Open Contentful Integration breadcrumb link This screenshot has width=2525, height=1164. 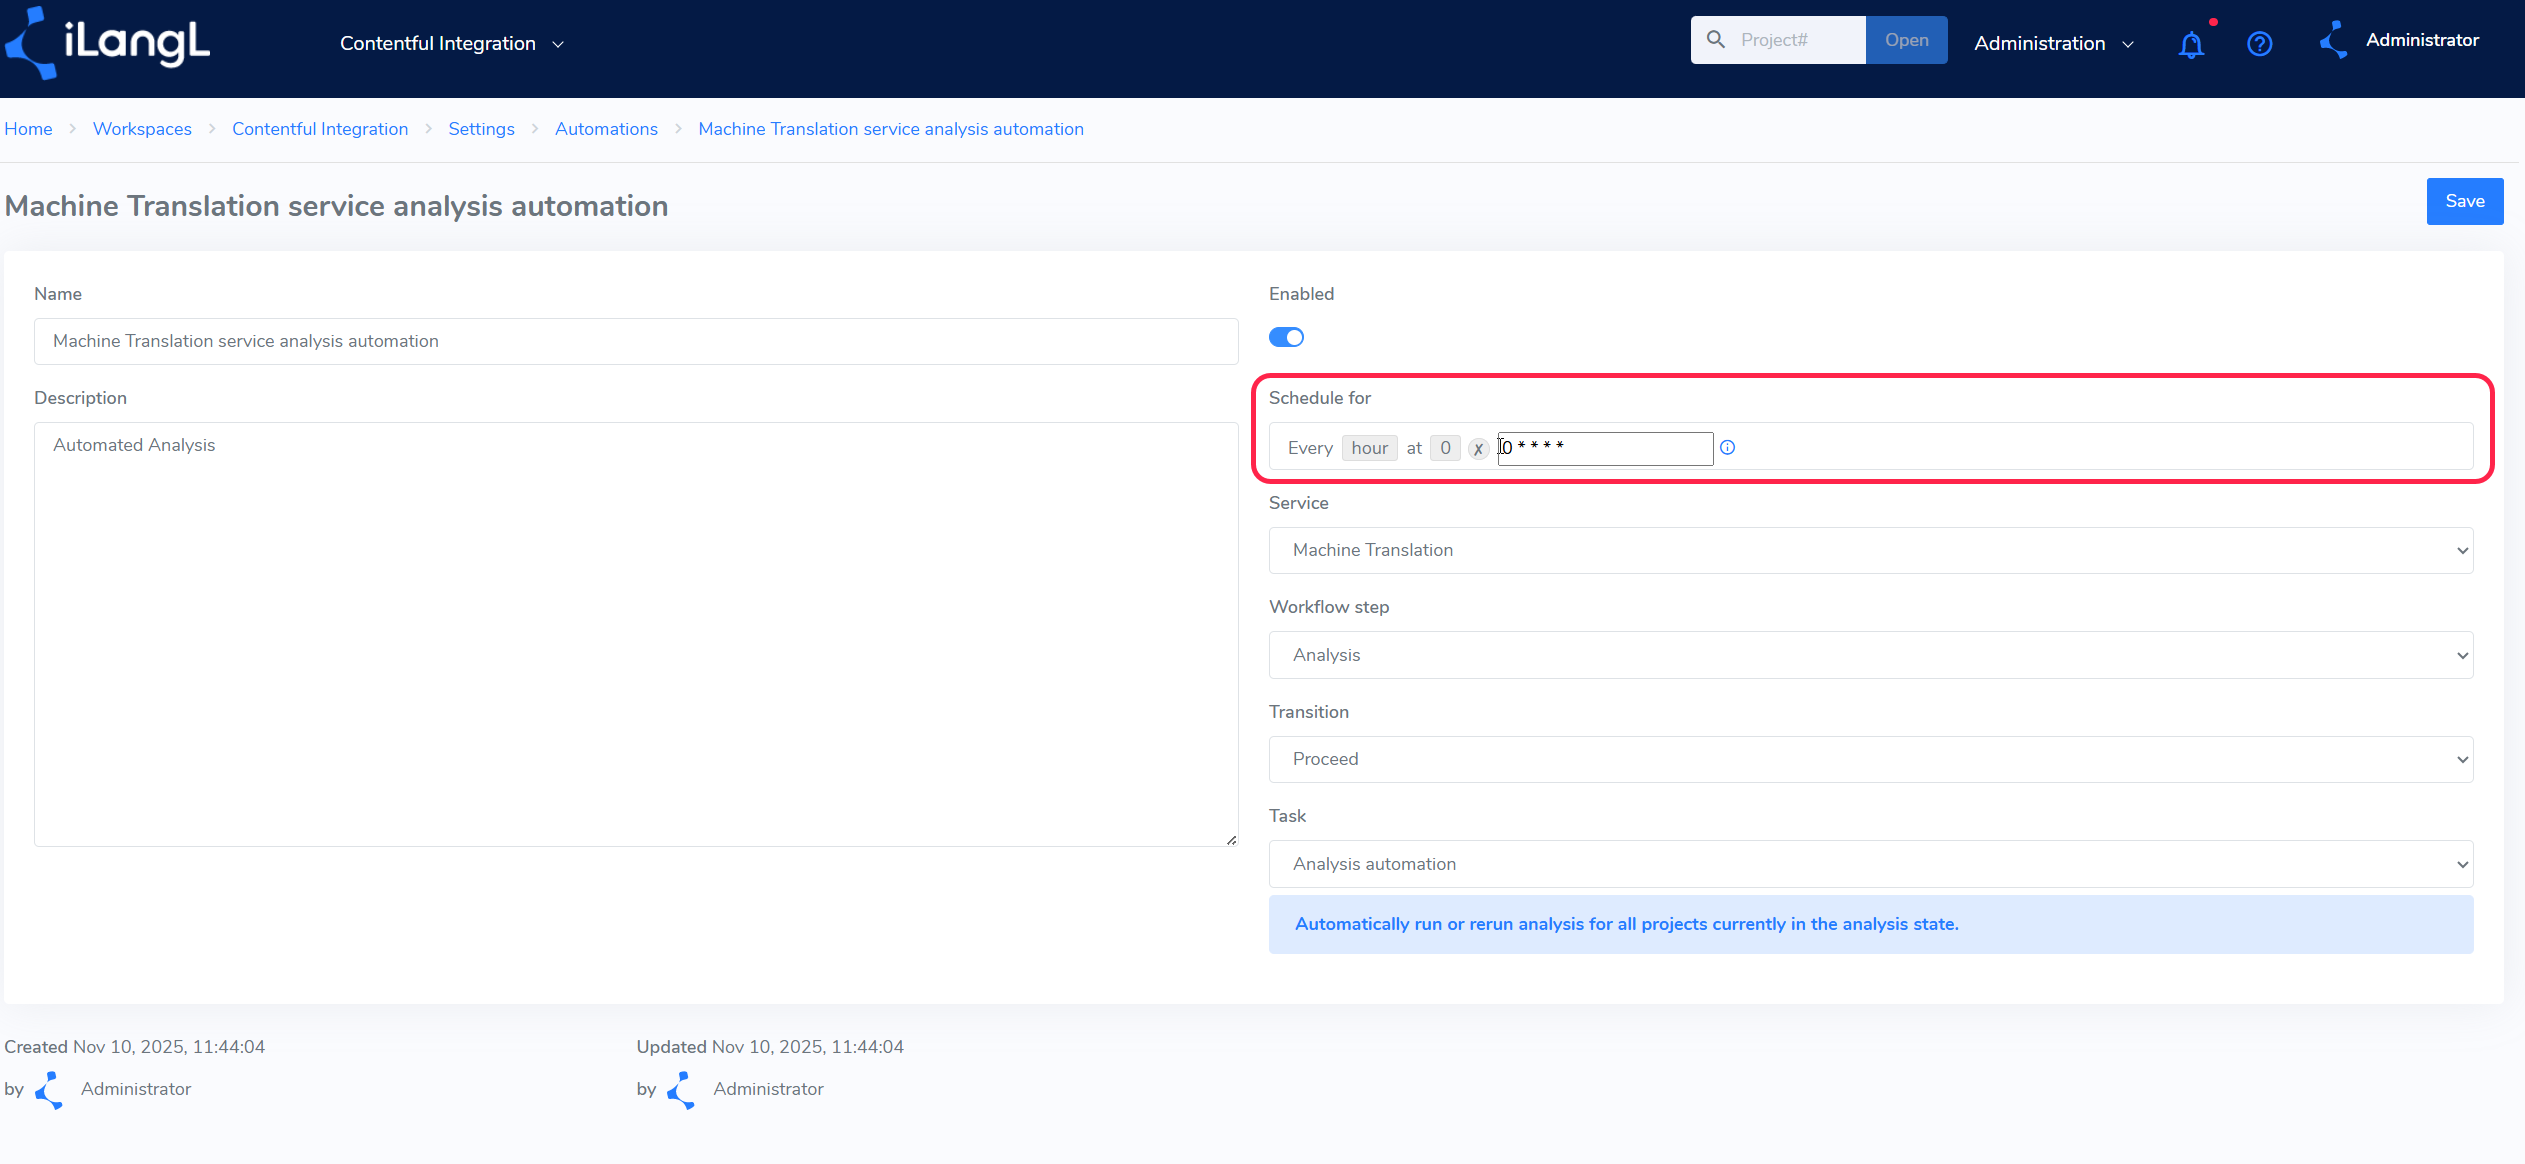pos(320,129)
